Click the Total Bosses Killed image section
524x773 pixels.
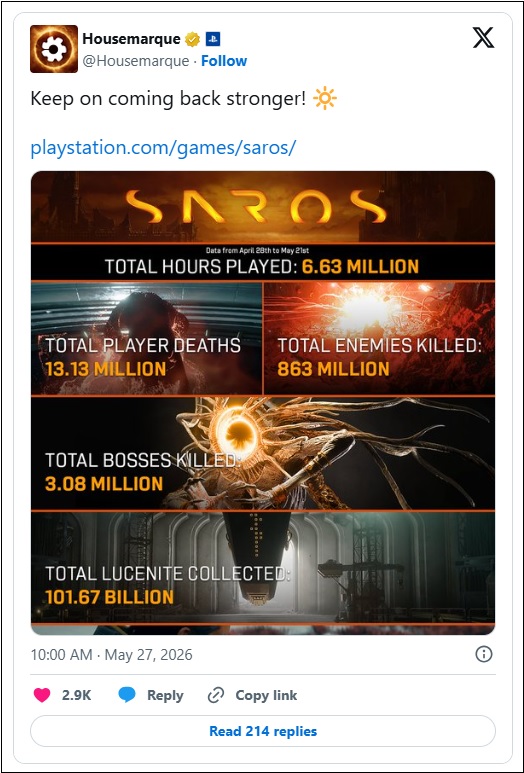(263, 453)
